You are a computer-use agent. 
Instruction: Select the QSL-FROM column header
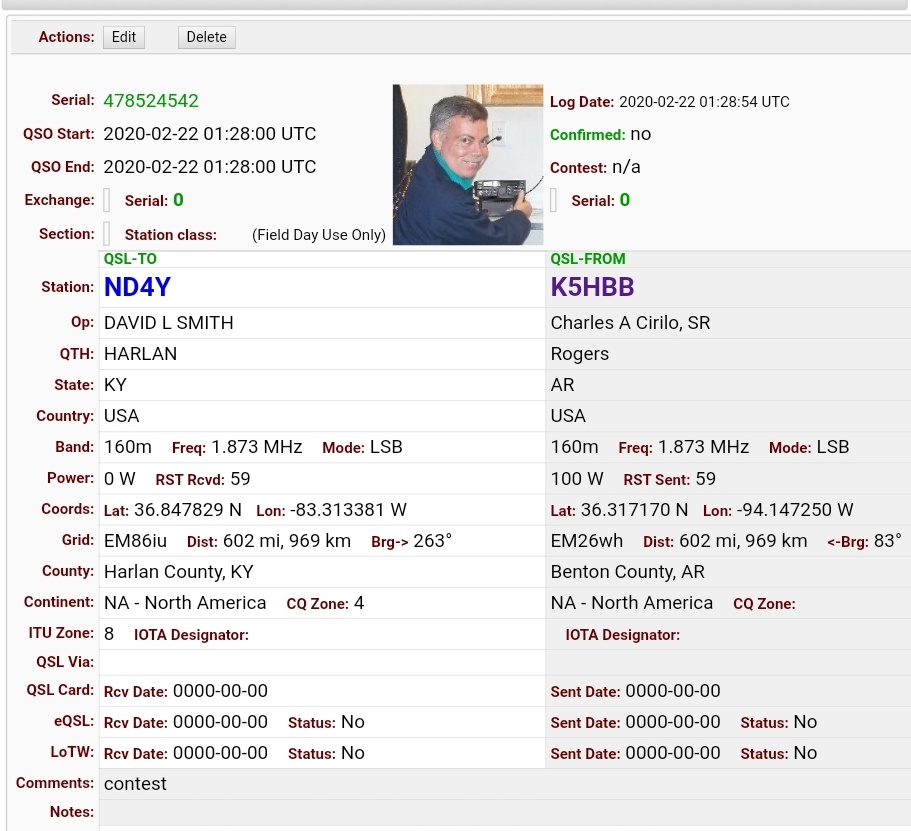587,258
